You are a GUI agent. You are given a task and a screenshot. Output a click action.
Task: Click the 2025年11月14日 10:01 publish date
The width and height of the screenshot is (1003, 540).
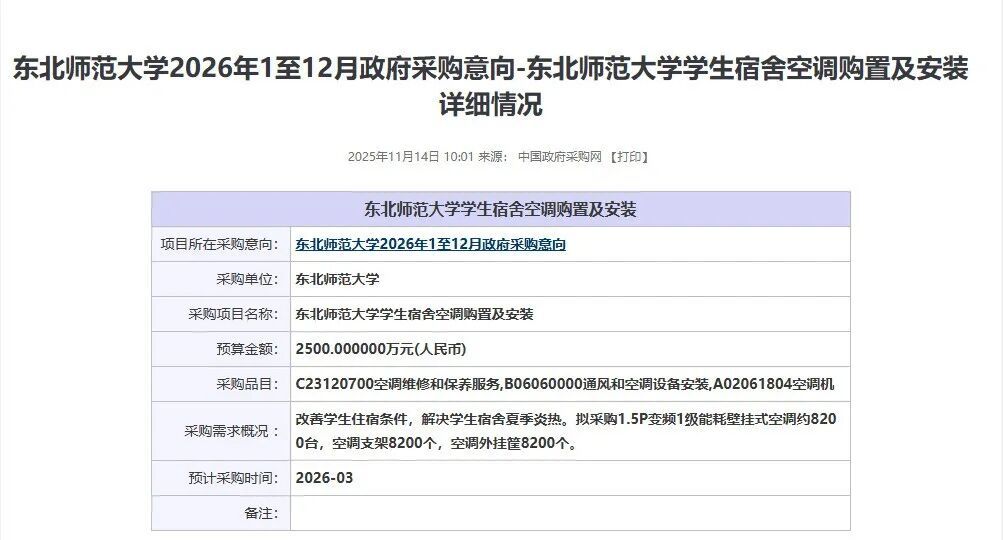coord(410,157)
